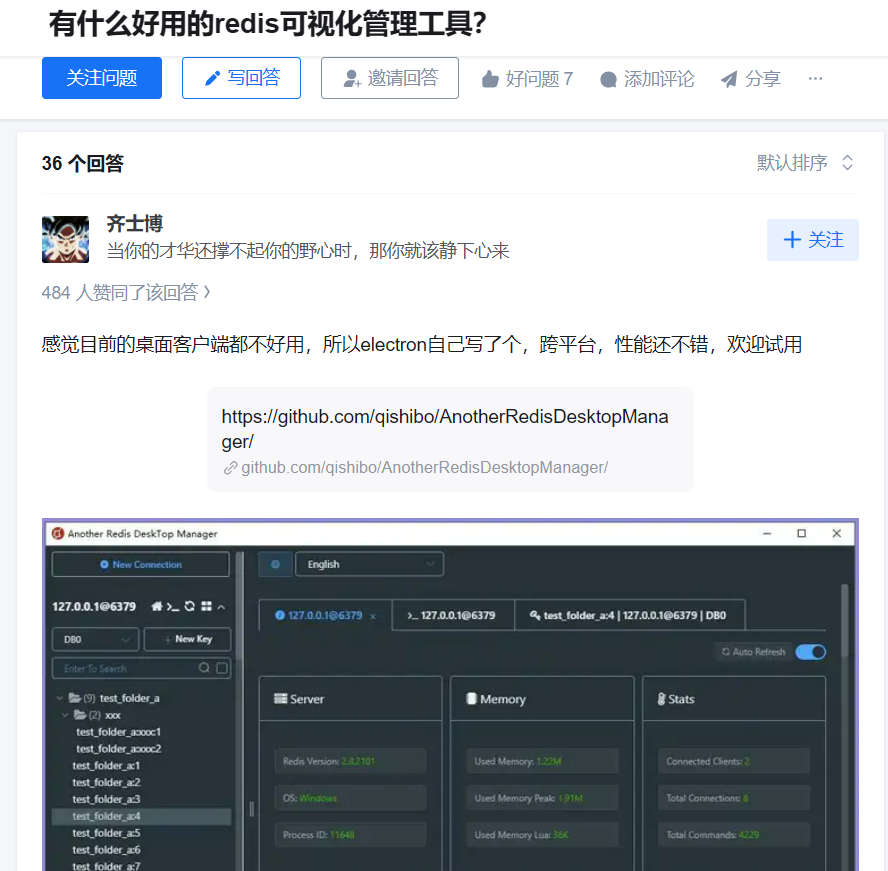Viewport: 888px width, 871px height.
Task: Click the 好问题 thumbs-up icon
Action: (x=490, y=79)
